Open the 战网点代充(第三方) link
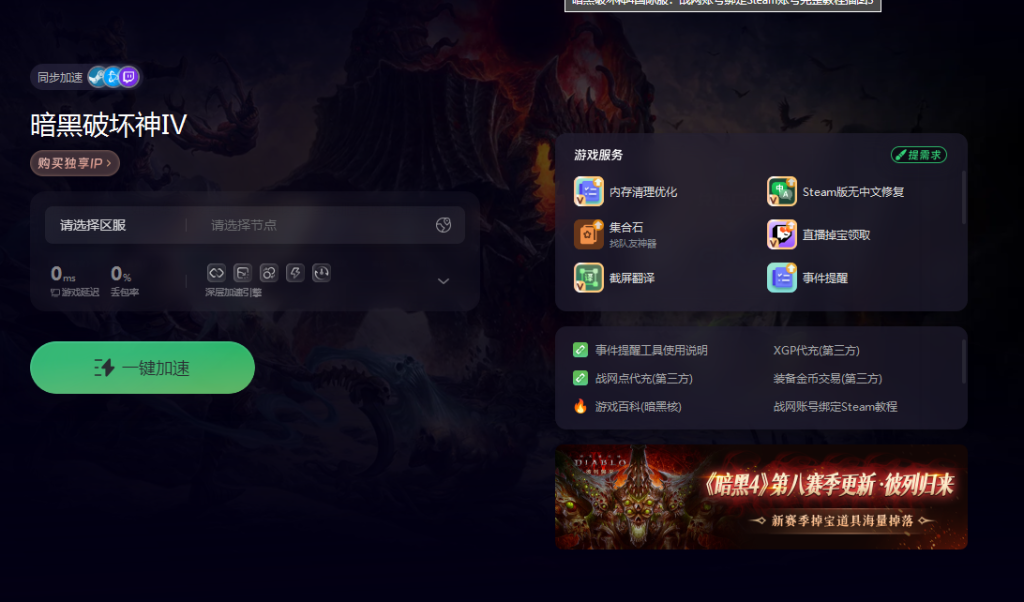This screenshot has height=602, width=1024. pos(644,379)
